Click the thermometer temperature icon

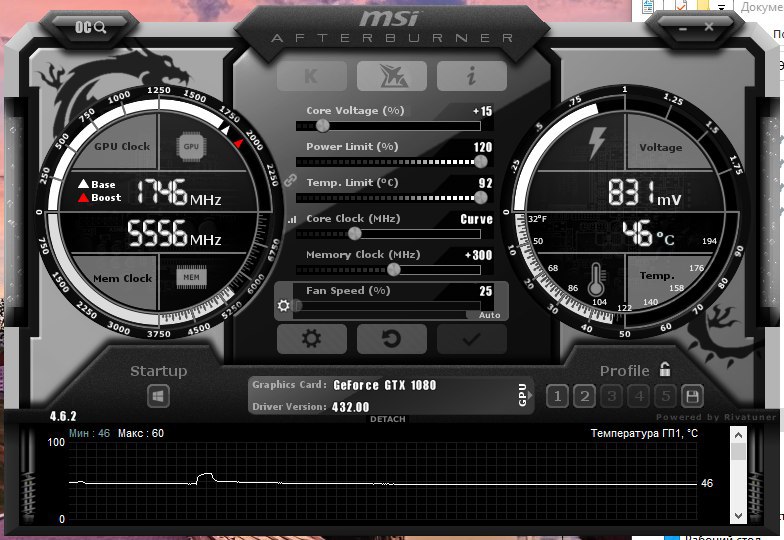click(596, 280)
